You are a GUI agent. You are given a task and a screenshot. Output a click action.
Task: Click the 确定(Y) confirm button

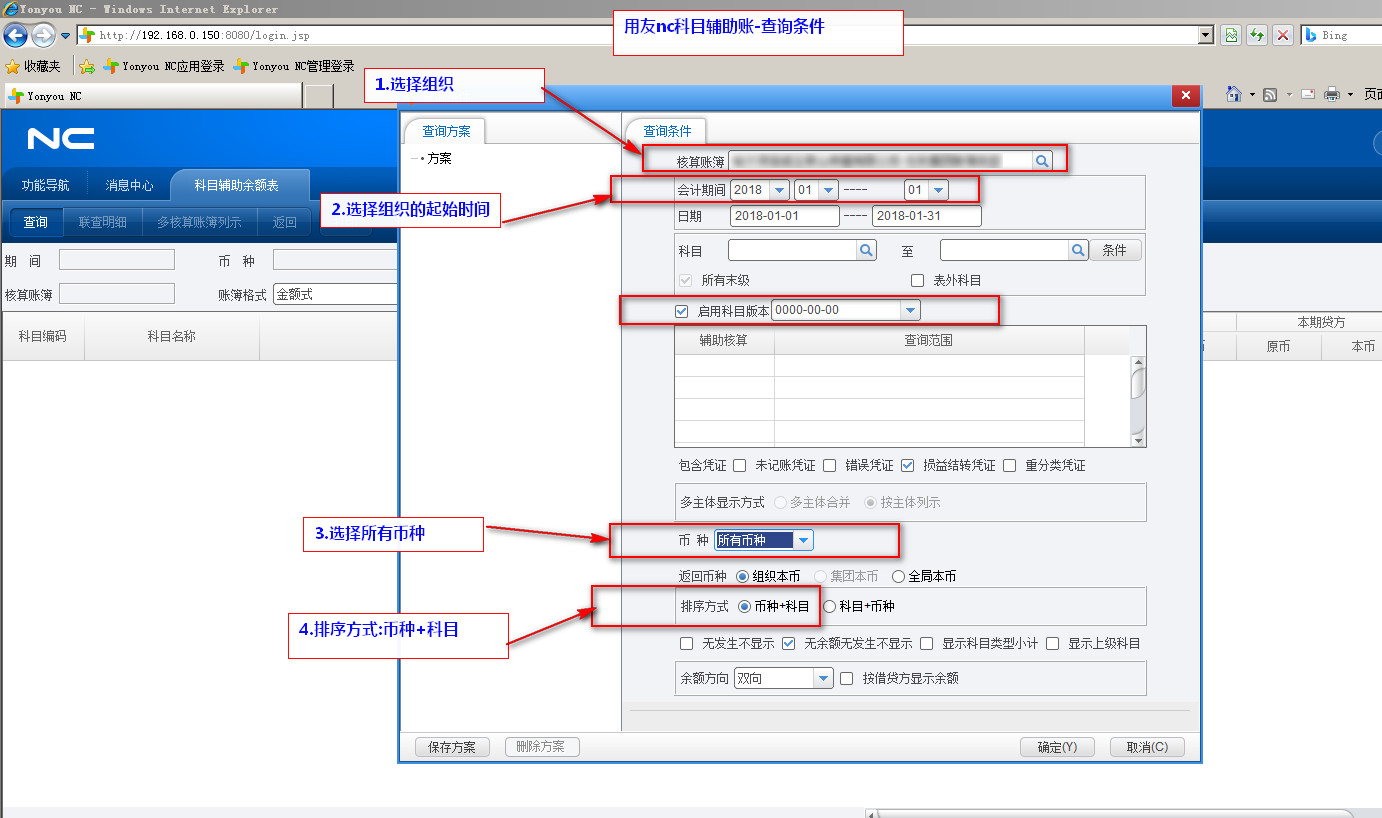pyautogui.click(x=1057, y=747)
